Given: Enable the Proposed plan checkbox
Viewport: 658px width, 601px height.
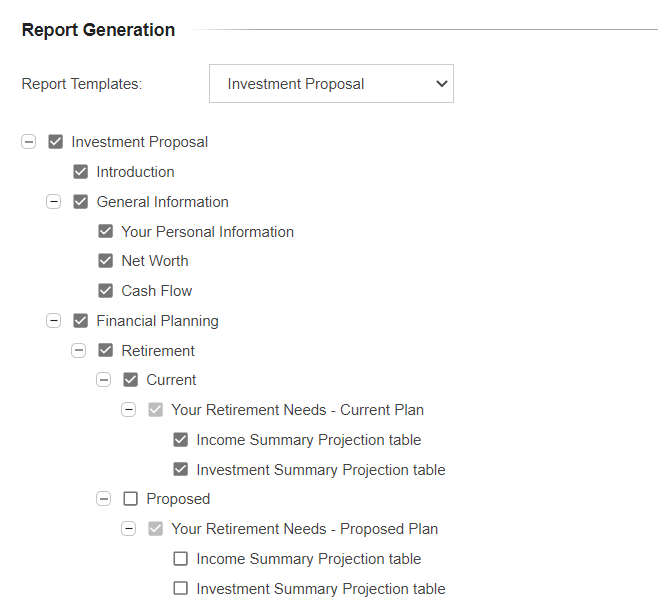Looking at the screenshot, I should pyautogui.click(x=131, y=499).
